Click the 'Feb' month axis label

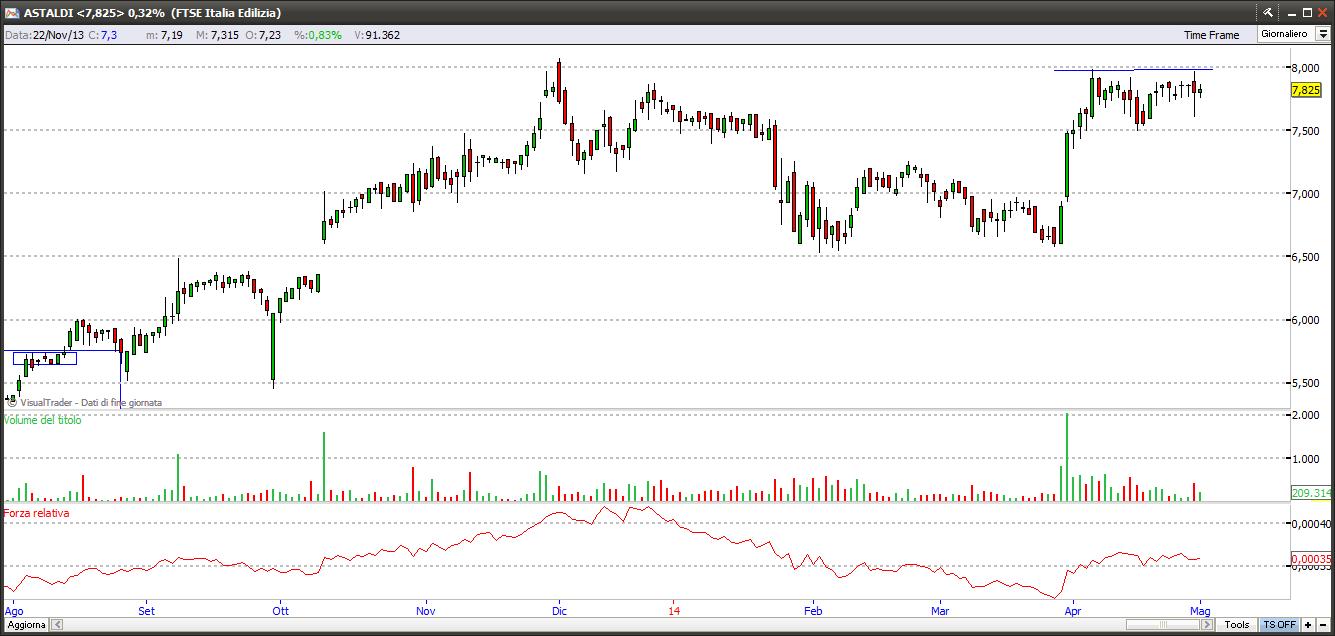coord(812,610)
